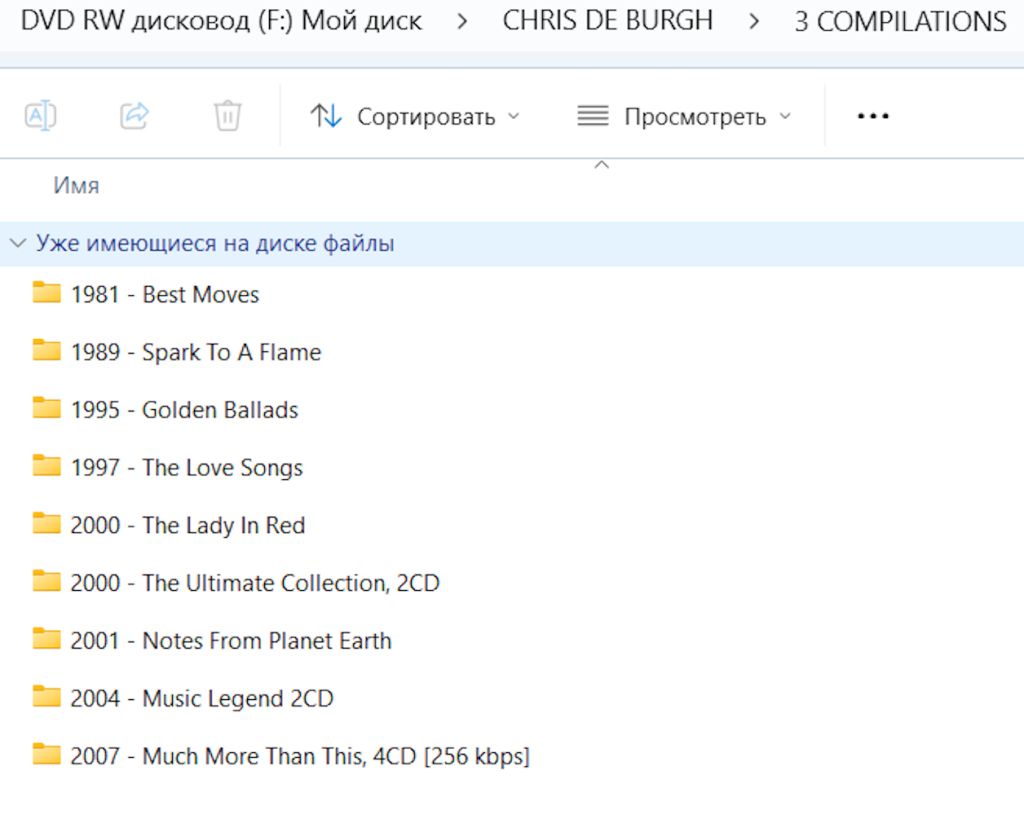
Task: Click the sort arrows icon
Action: [326, 116]
